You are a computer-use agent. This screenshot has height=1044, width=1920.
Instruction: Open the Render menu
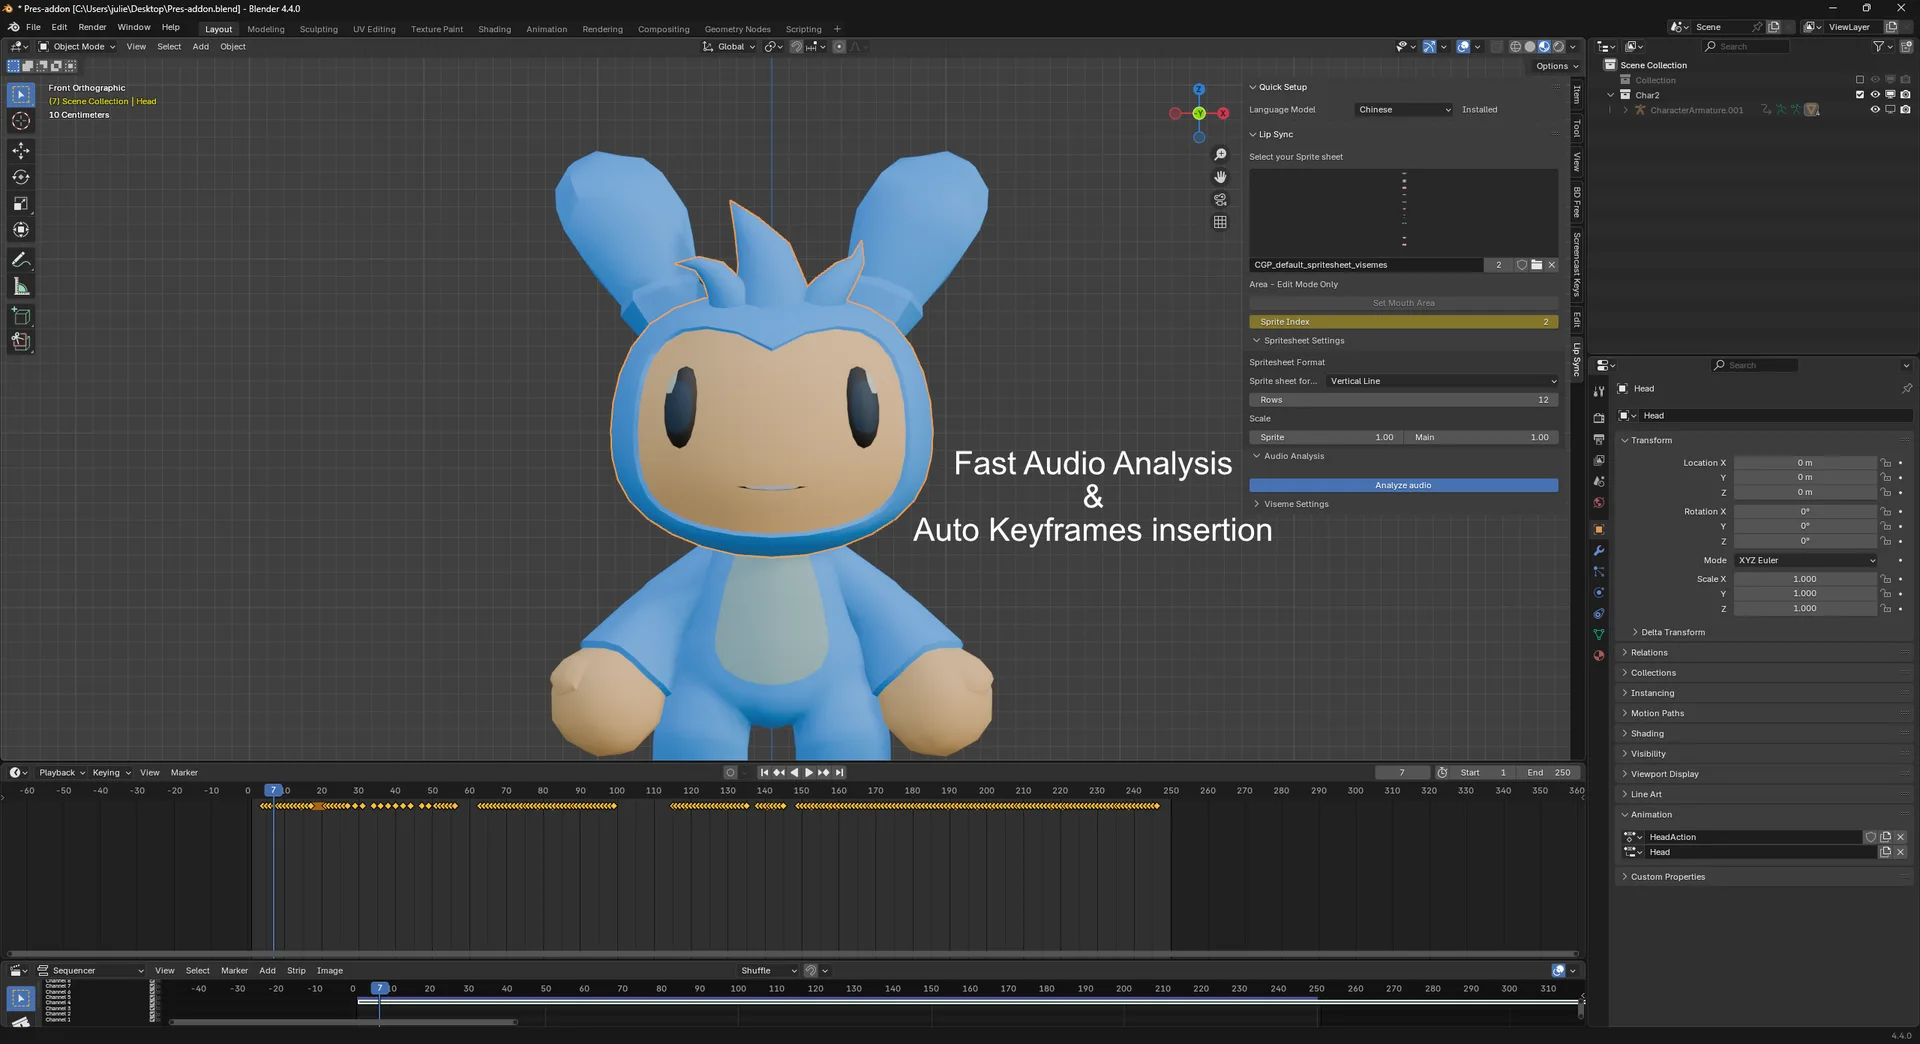click(92, 27)
